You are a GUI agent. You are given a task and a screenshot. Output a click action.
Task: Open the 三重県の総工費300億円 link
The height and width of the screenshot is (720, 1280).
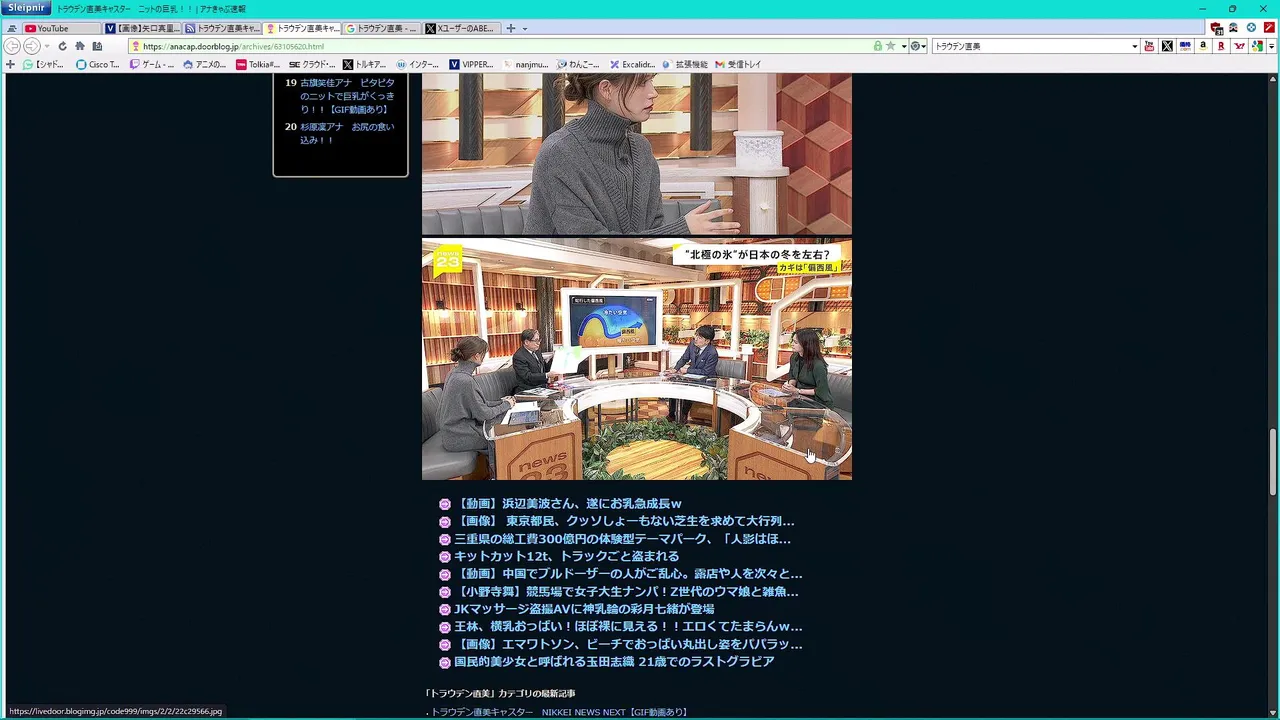[622, 539]
